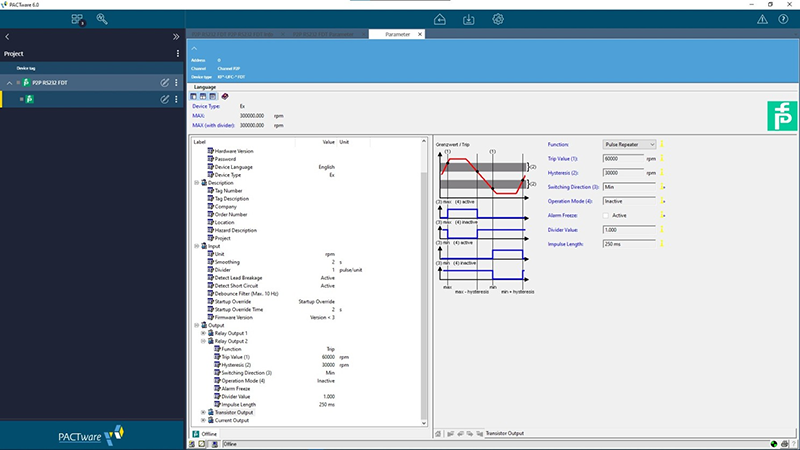Image resolution: width=800 pixels, height=450 pixels.
Task: Expand the Relay Output 1 node
Action: [203, 333]
